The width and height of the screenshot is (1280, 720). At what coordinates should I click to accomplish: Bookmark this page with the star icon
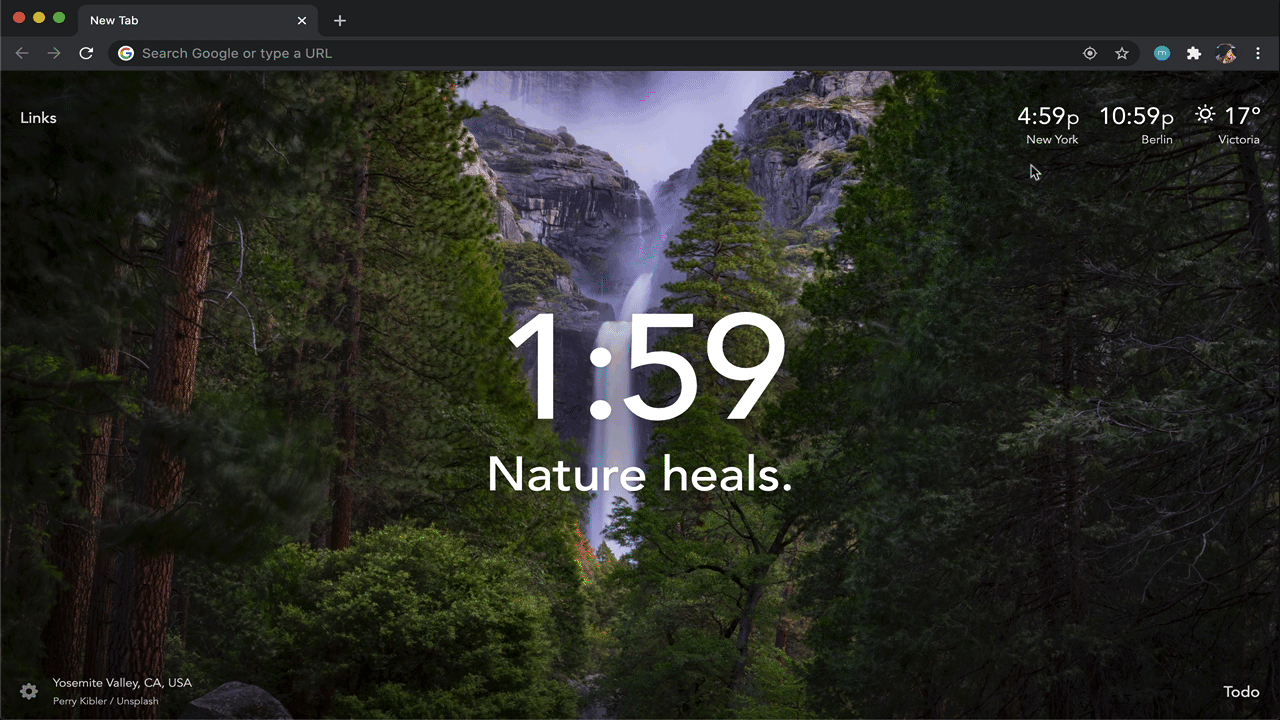[1122, 53]
